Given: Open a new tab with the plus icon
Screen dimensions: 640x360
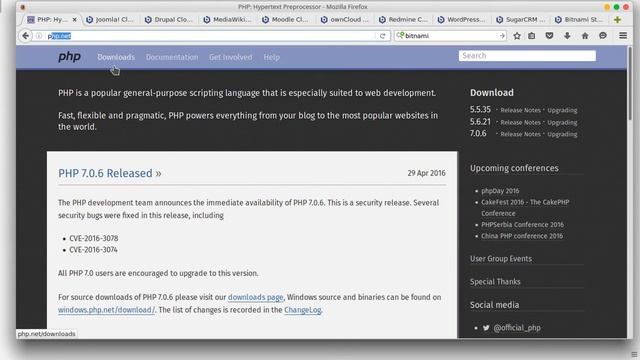Looking at the screenshot, I should coord(617,20).
